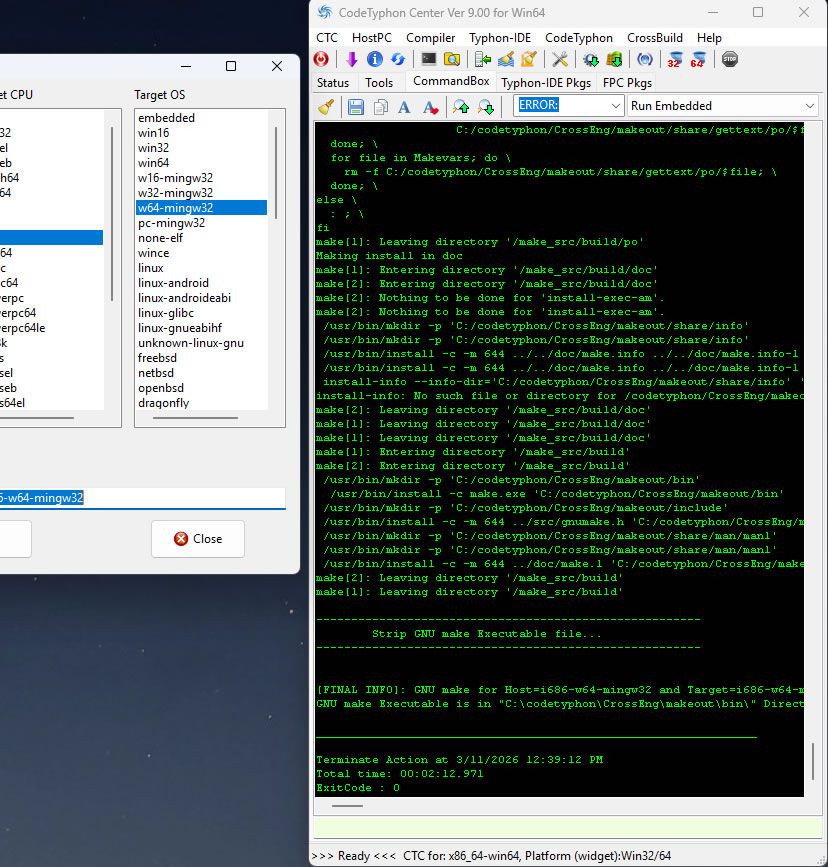Open the Compiler menu
Viewport: 828px width, 867px height.
click(x=430, y=37)
